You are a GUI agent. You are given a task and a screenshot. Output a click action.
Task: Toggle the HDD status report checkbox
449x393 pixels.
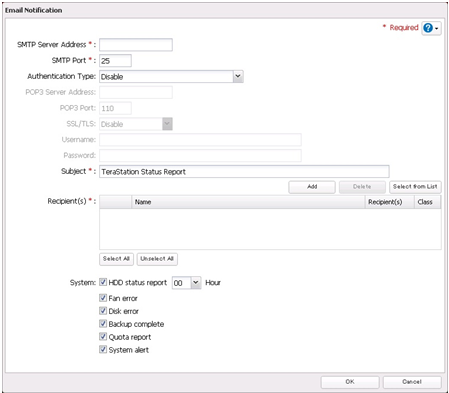point(103,282)
